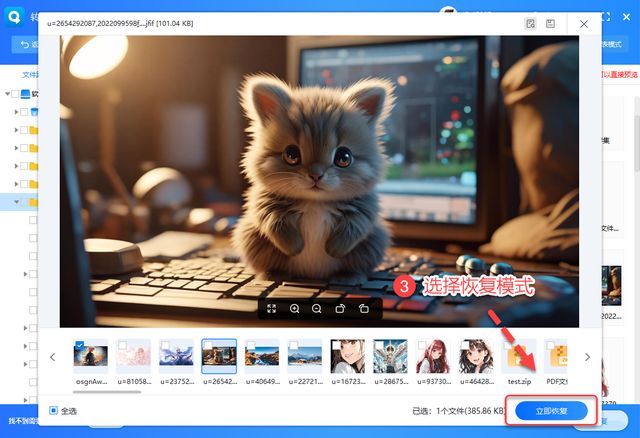640x438 pixels.
Task: Tick the u=26542... thumbnail checkbox
Action: [208, 345]
